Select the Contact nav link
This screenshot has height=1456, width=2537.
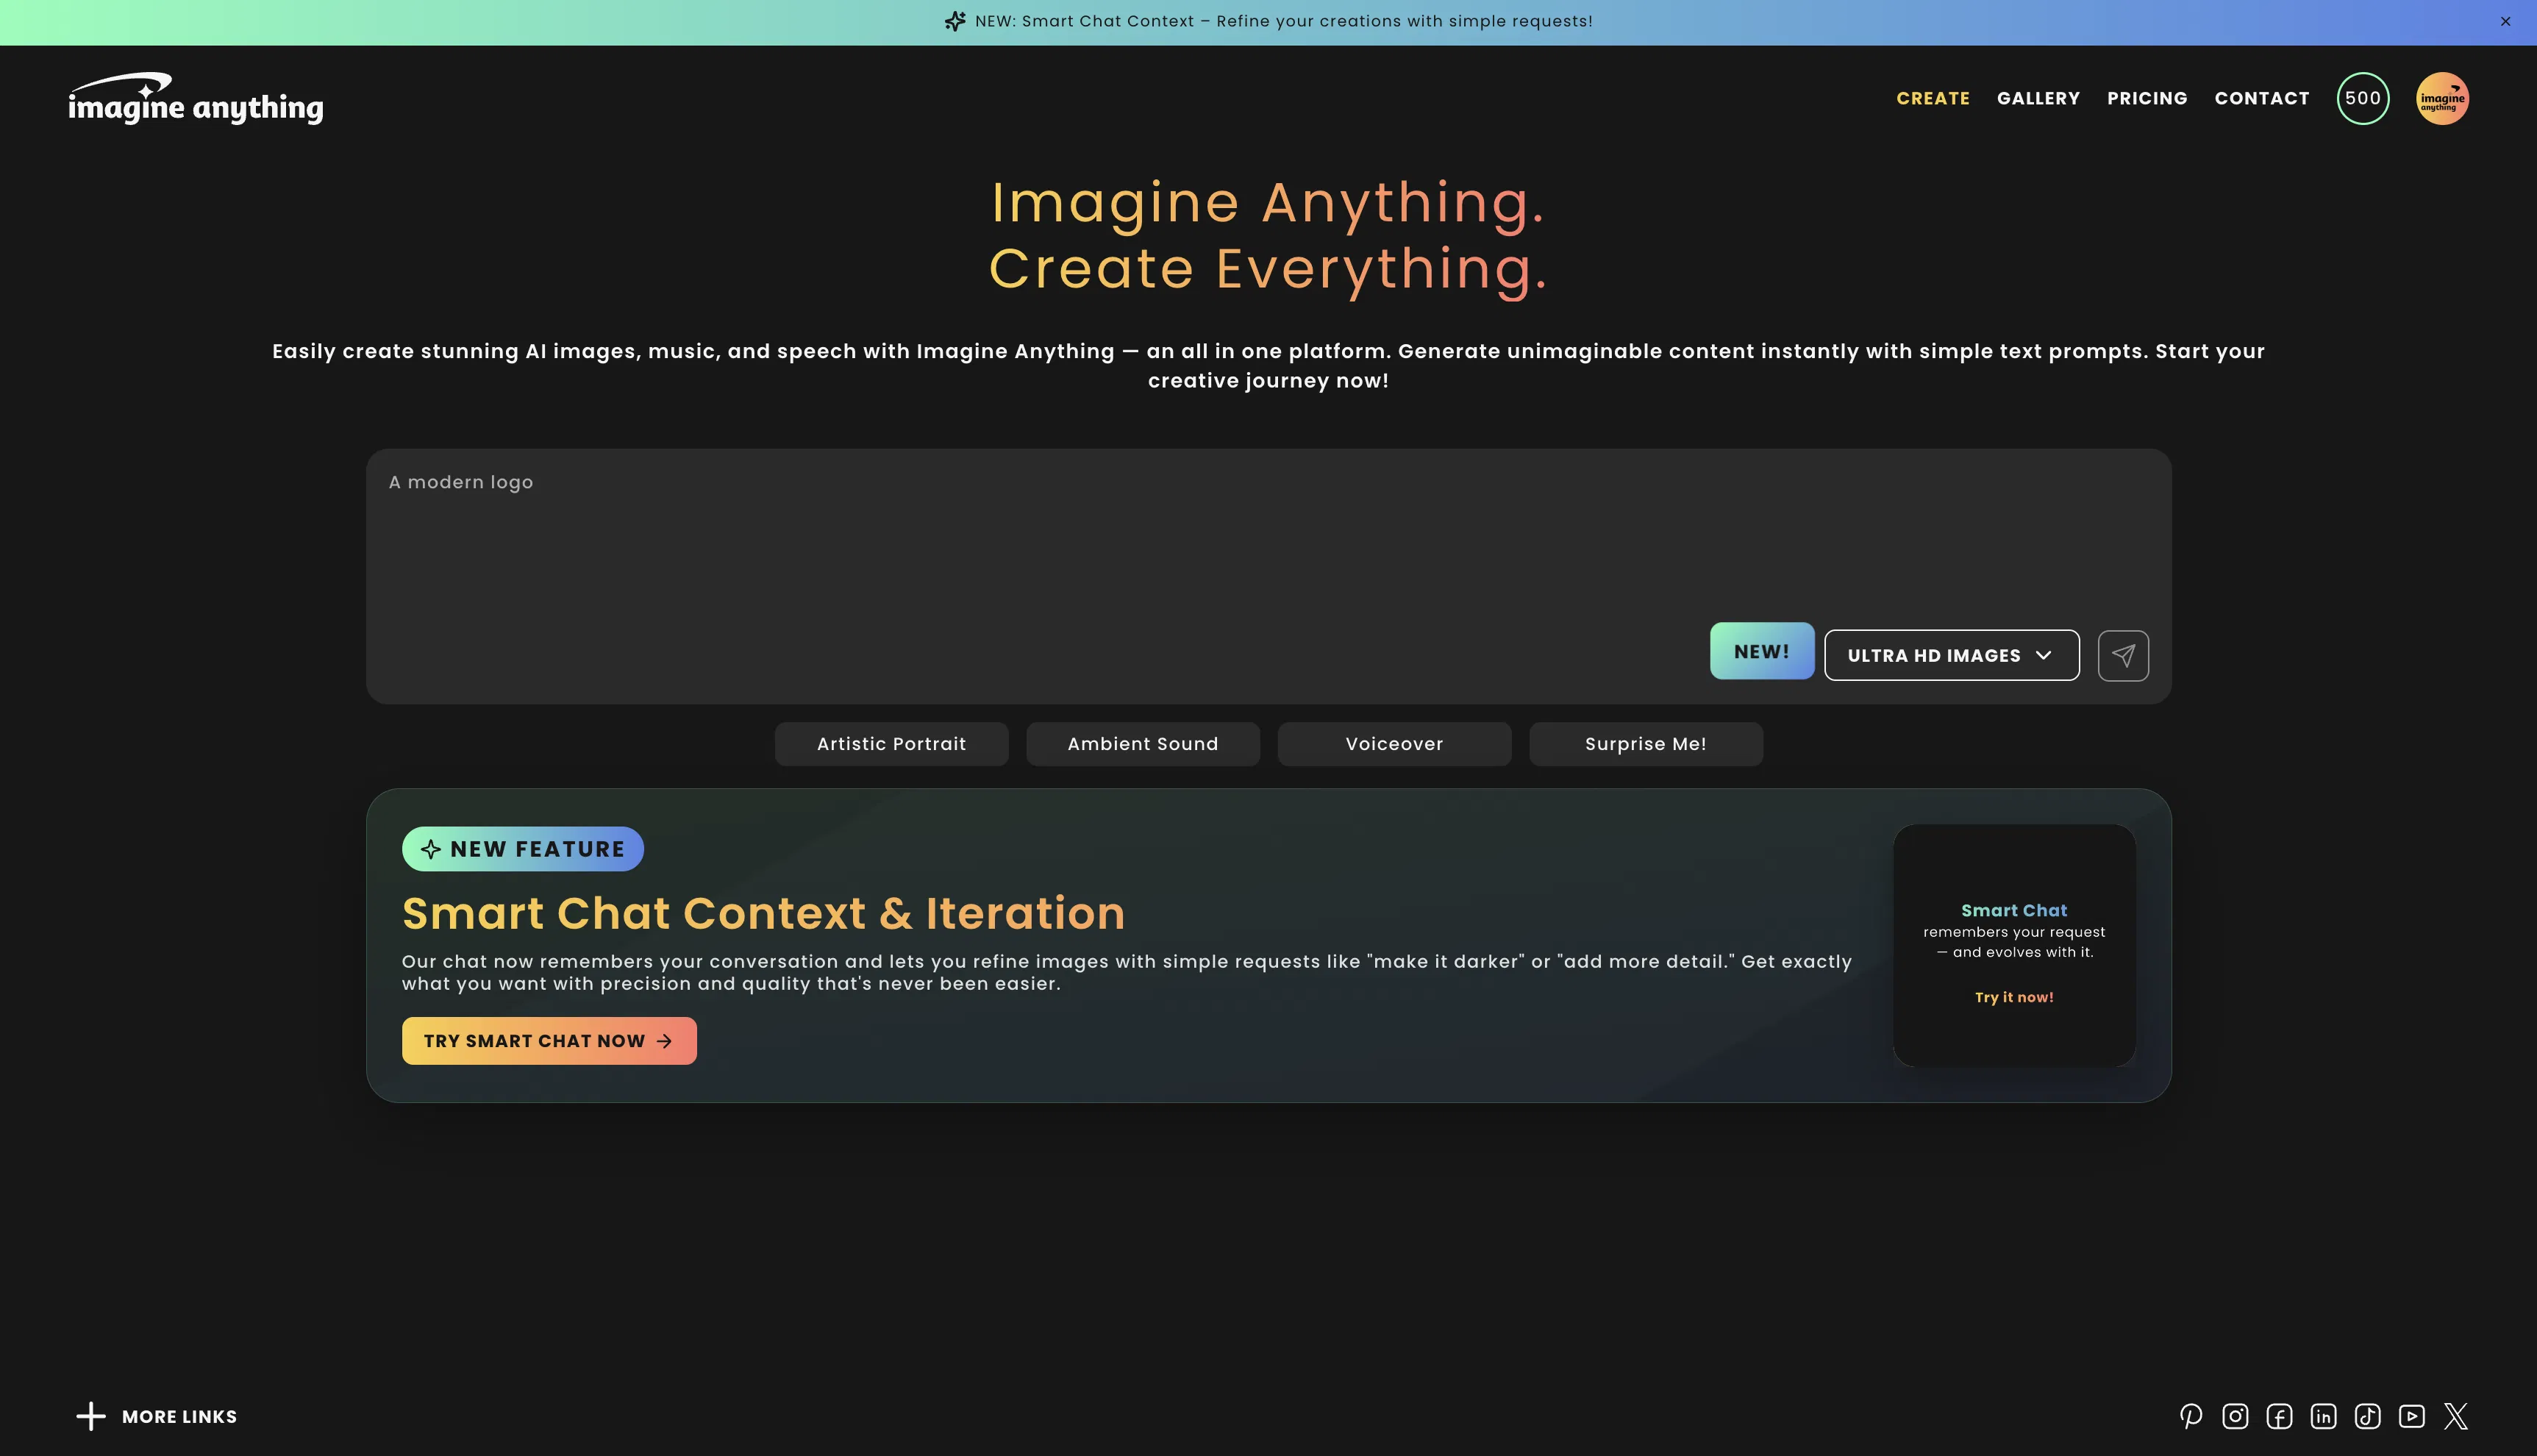(x=2261, y=98)
